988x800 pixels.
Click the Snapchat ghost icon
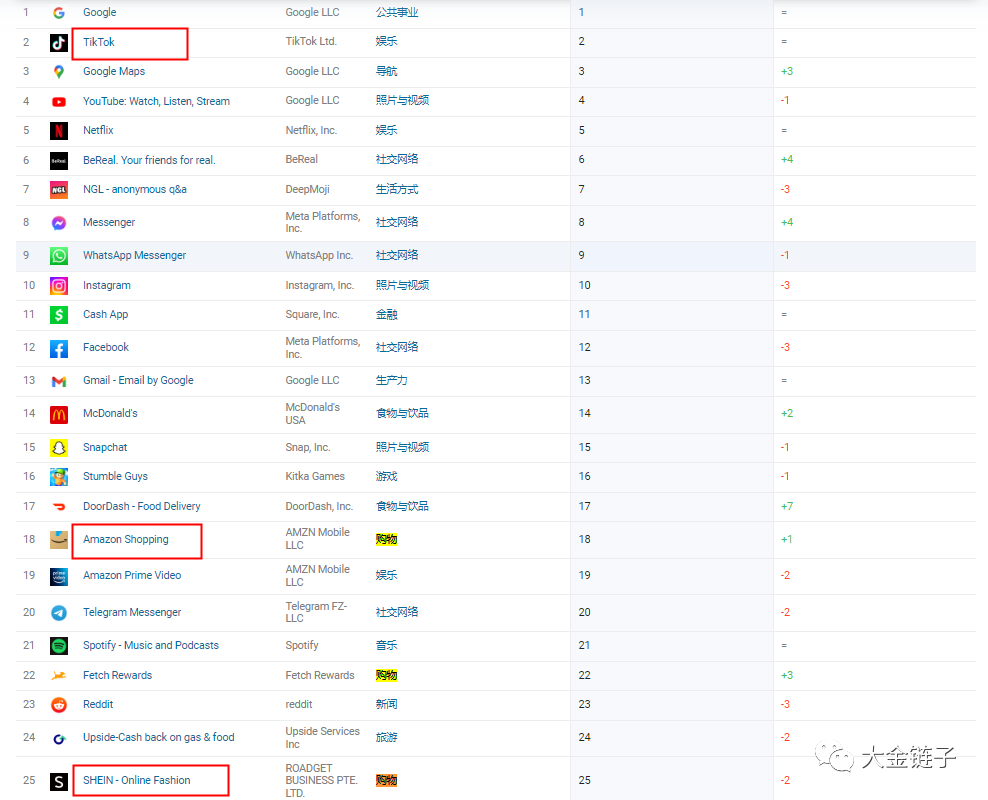click(59, 448)
